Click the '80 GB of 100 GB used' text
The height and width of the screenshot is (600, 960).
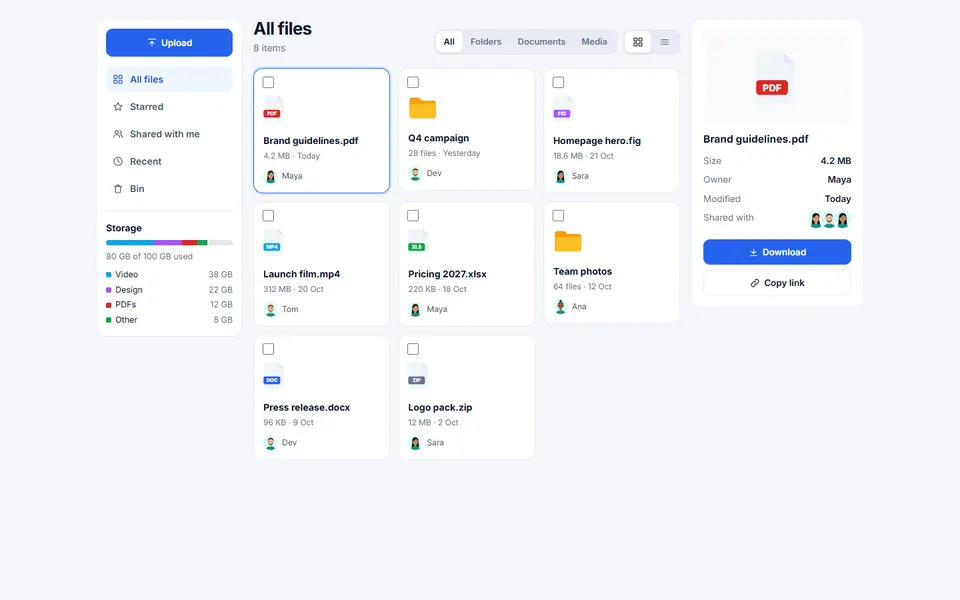click(x=149, y=257)
